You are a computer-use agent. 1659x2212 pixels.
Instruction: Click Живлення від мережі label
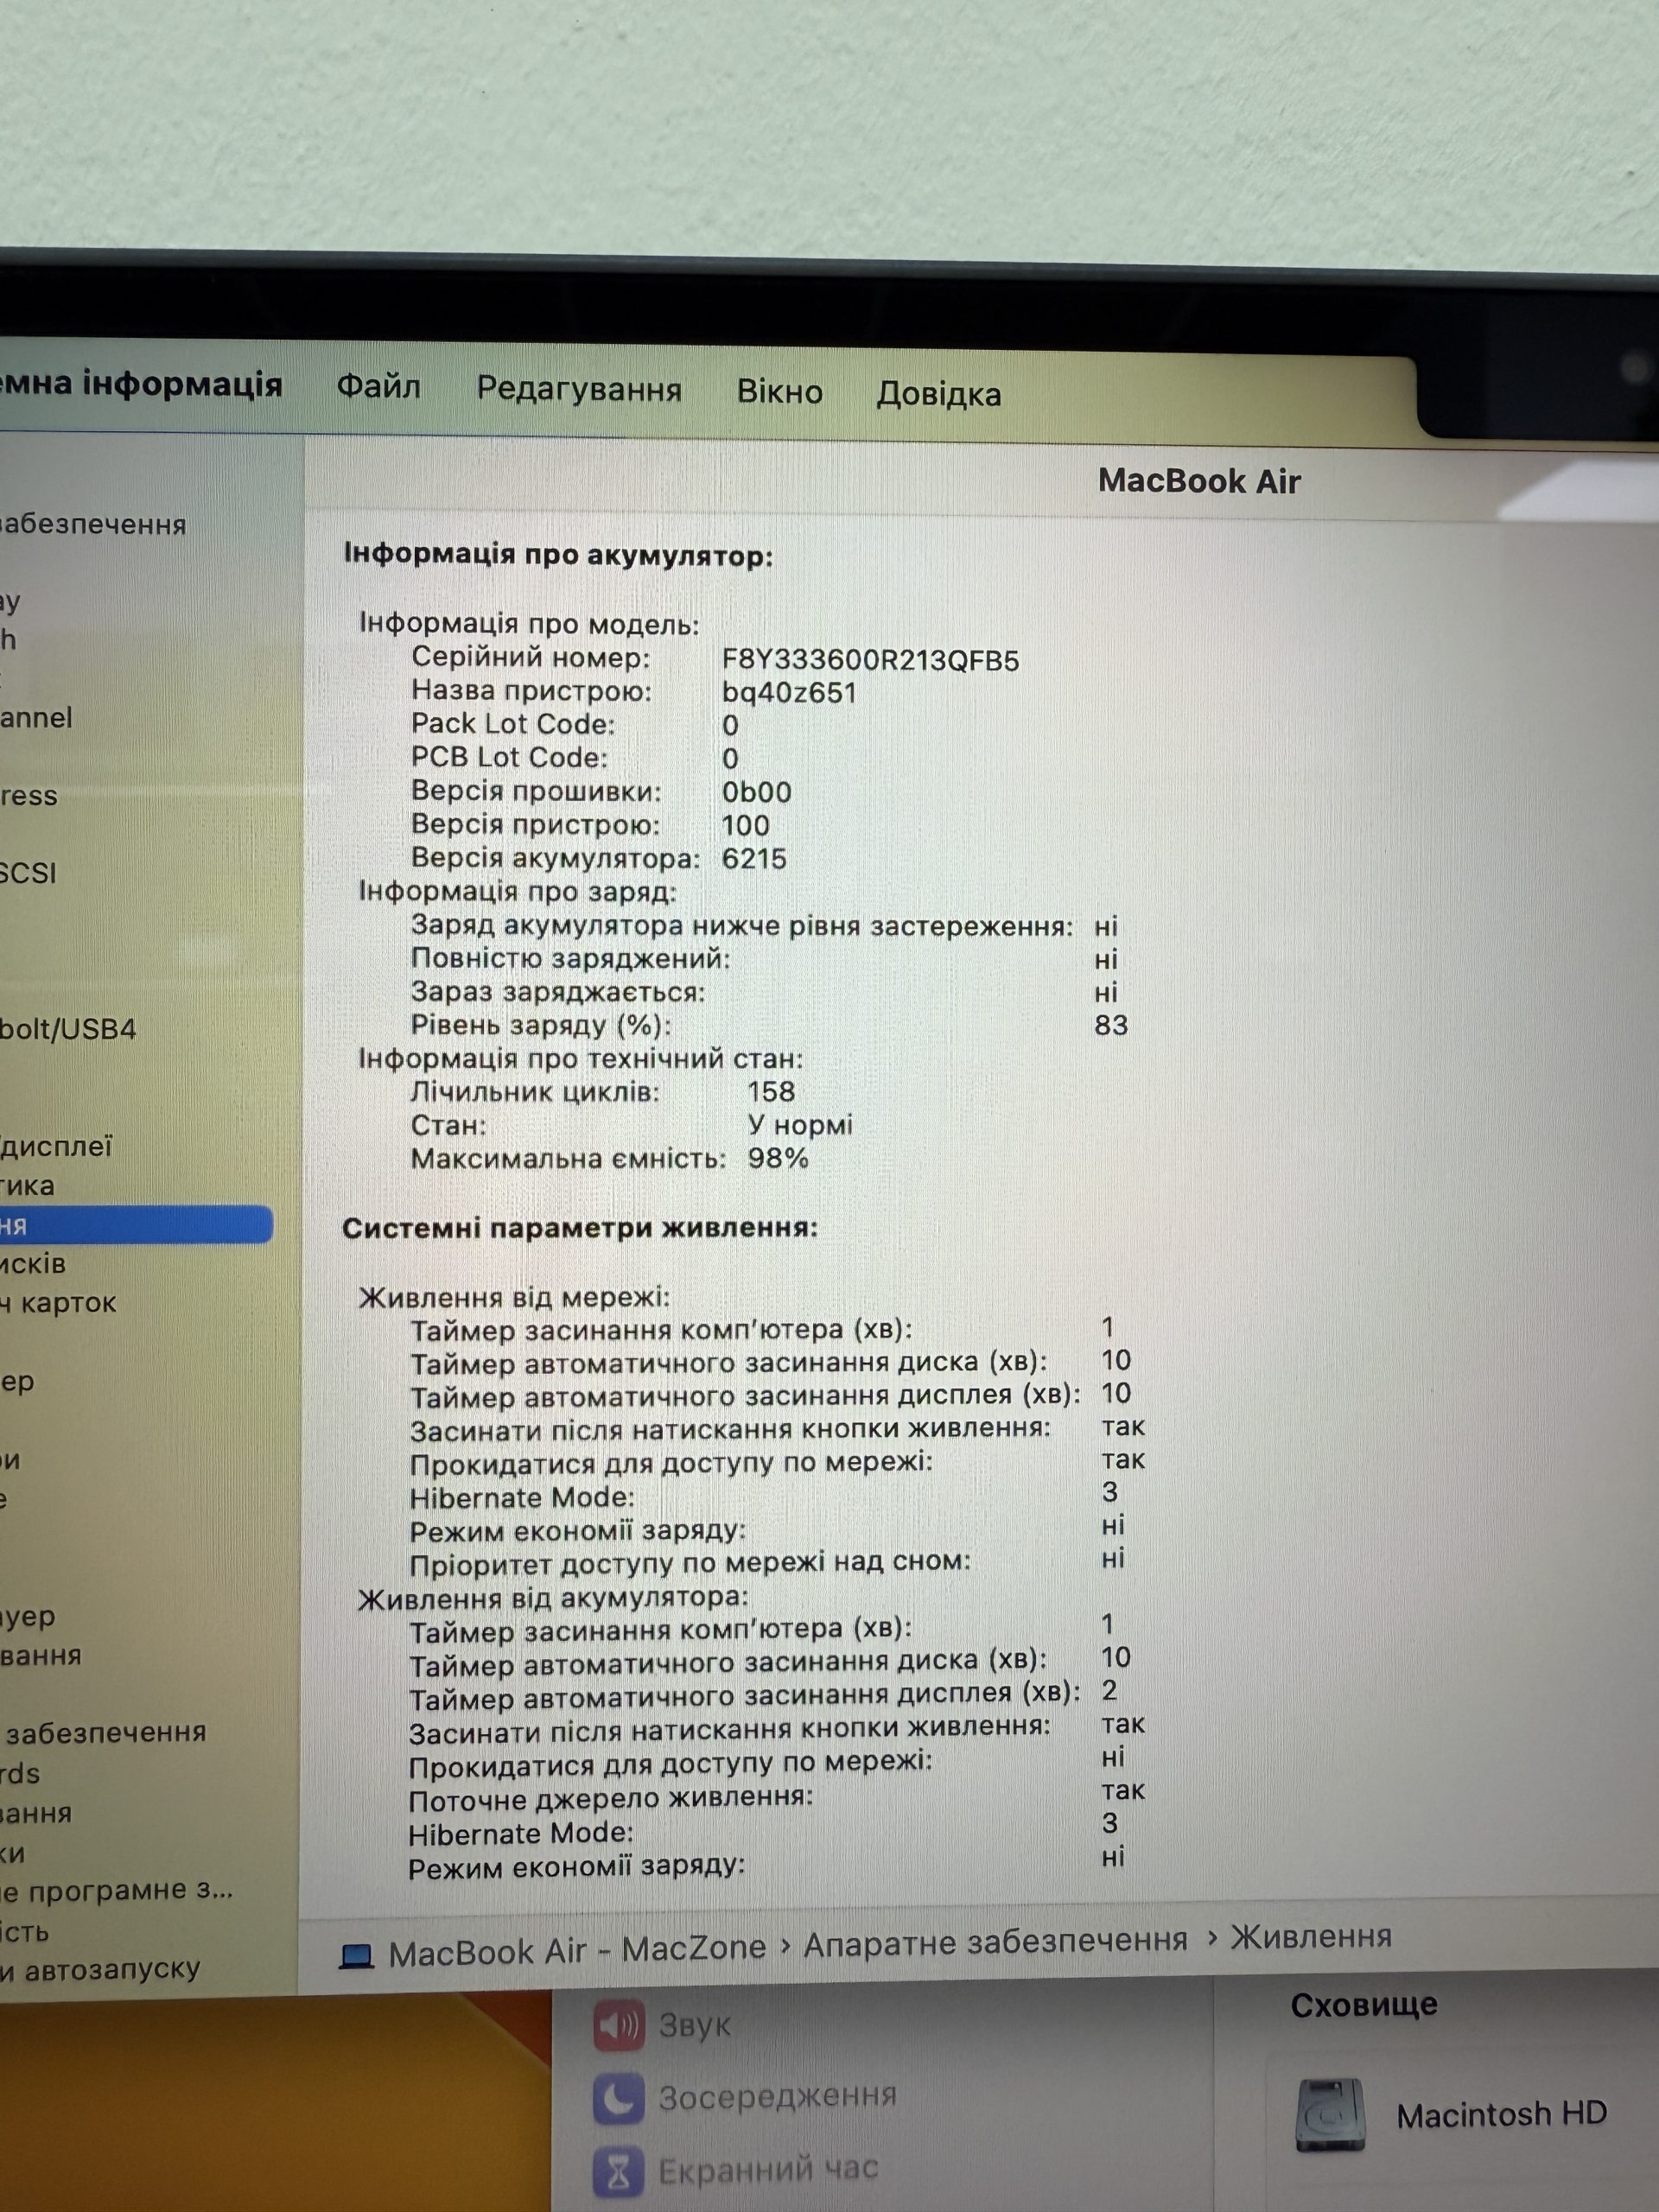(514, 1297)
